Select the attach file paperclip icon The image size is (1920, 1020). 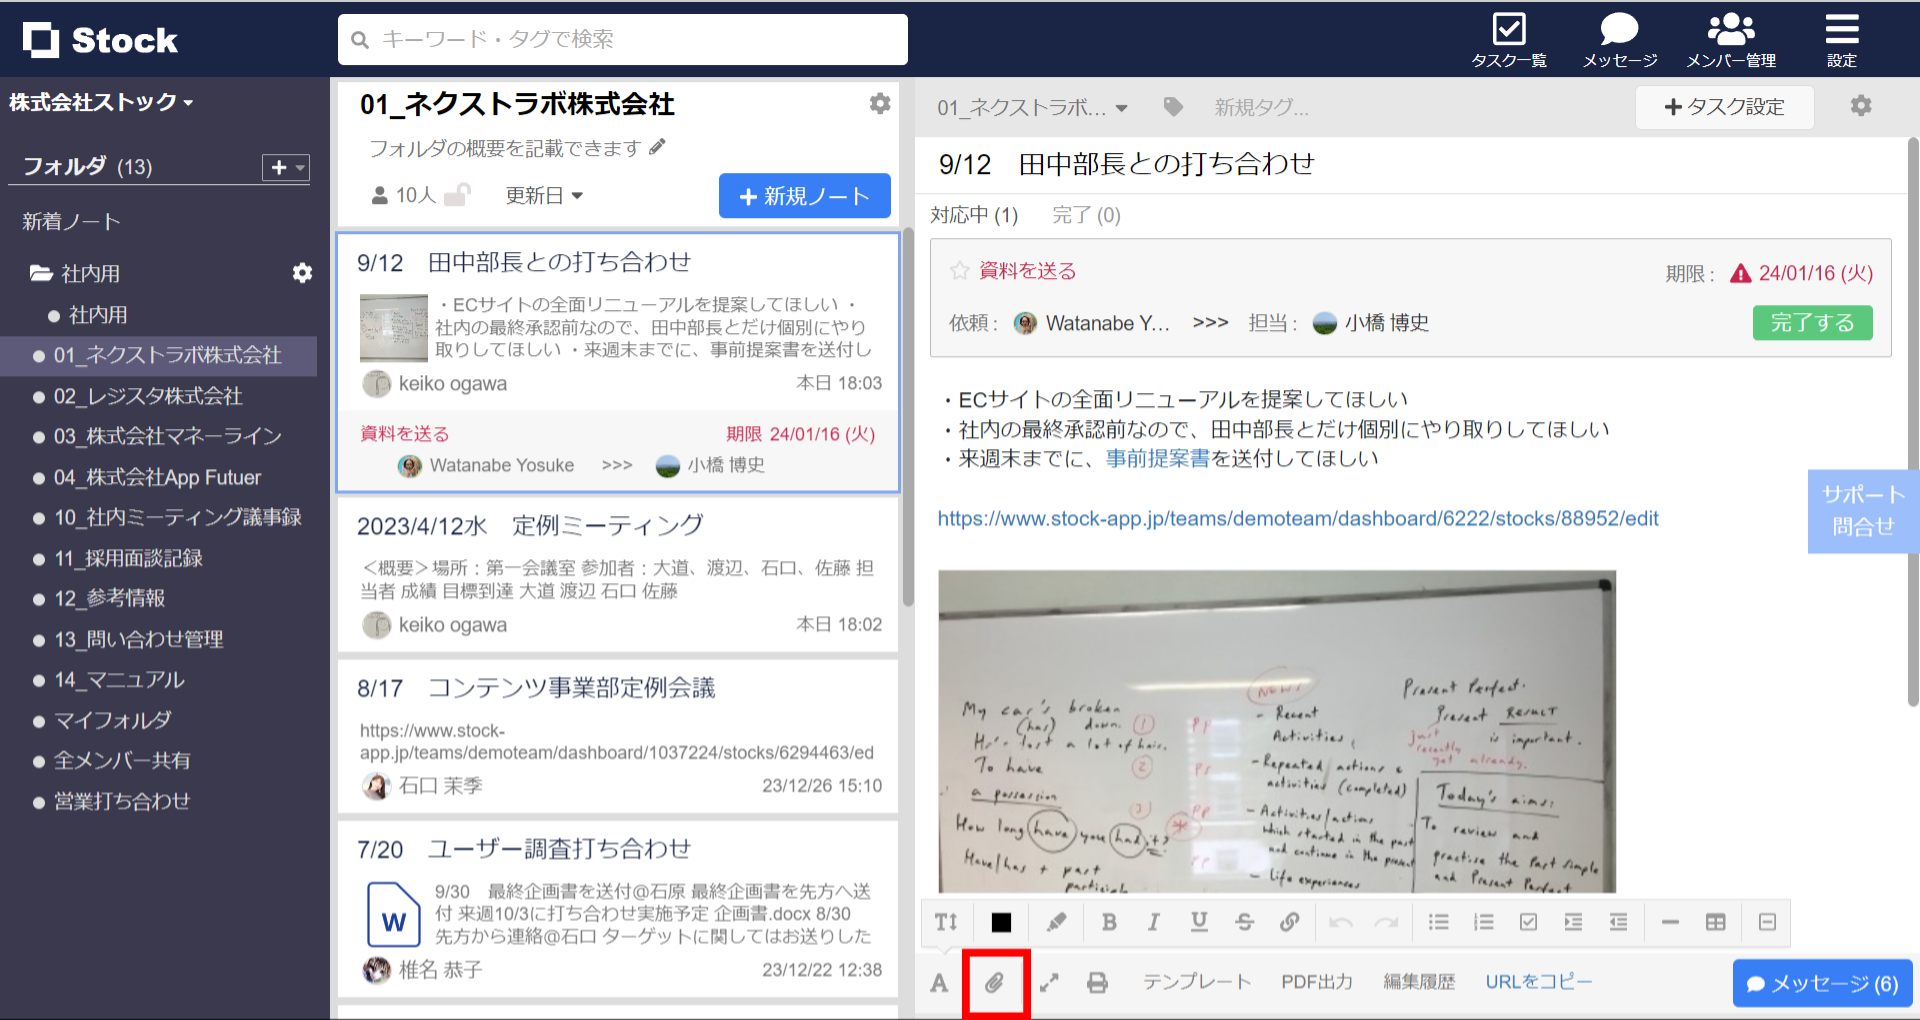point(996,982)
